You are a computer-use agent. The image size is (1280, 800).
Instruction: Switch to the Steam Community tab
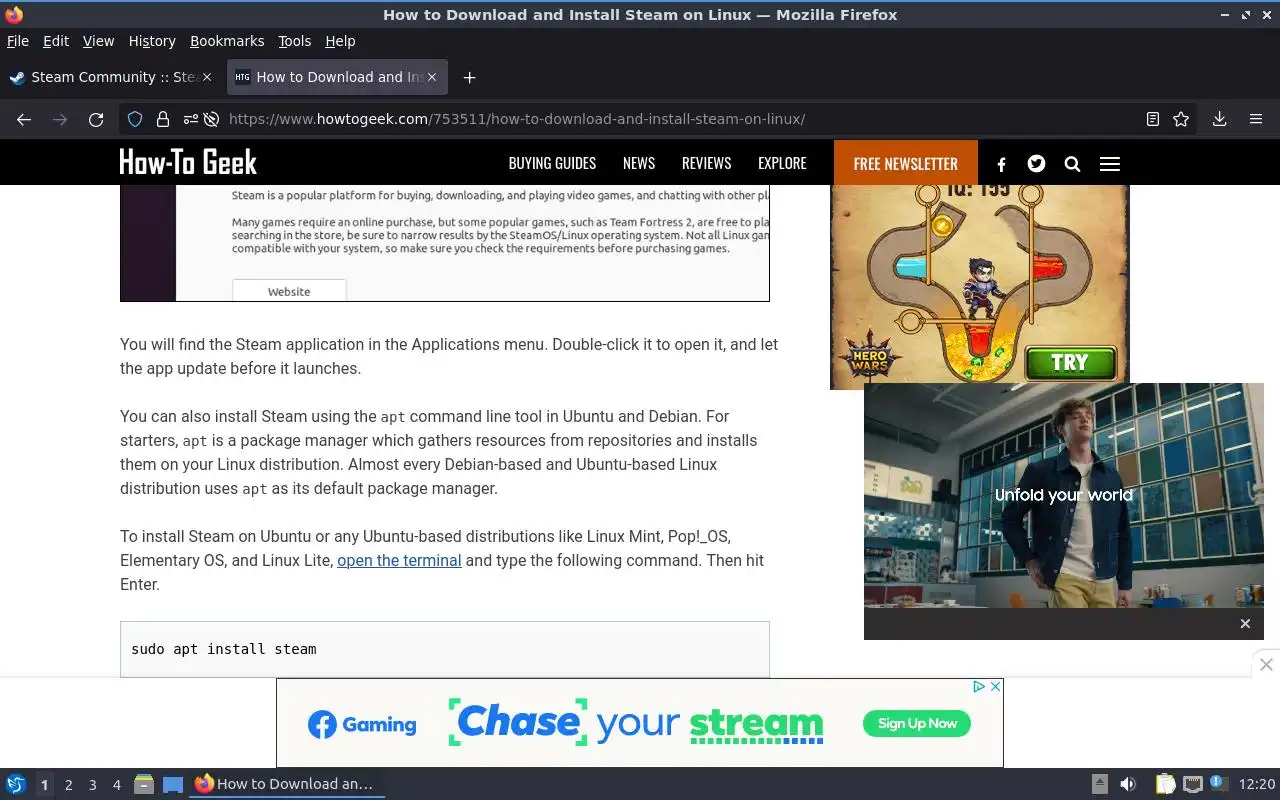(112, 77)
